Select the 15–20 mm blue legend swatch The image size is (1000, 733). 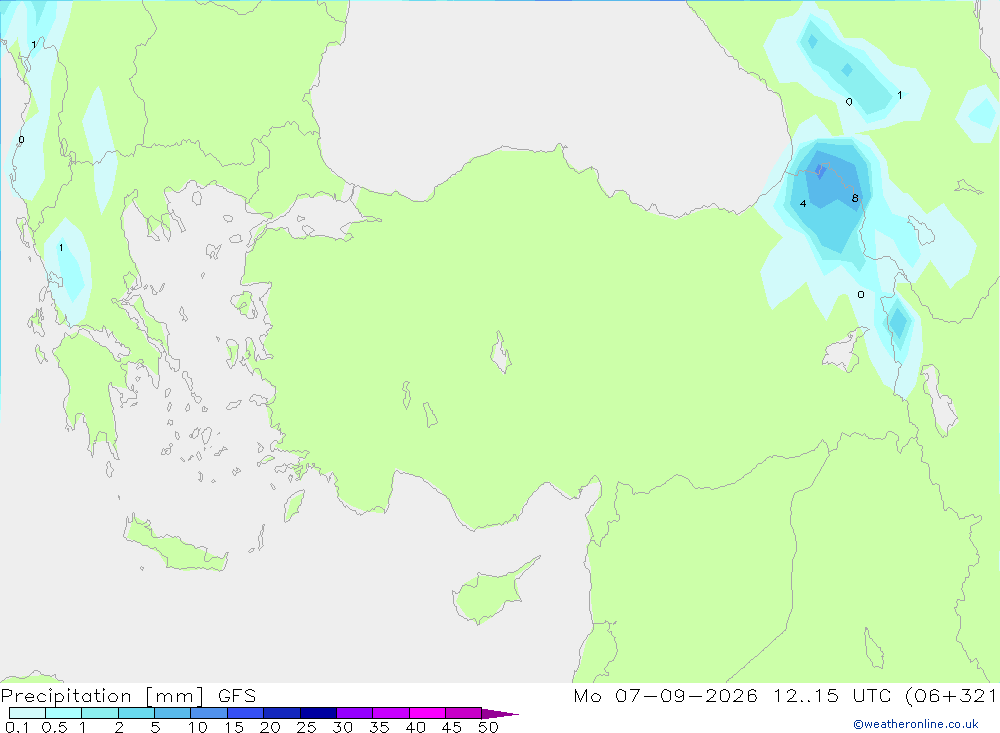tap(245, 713)
